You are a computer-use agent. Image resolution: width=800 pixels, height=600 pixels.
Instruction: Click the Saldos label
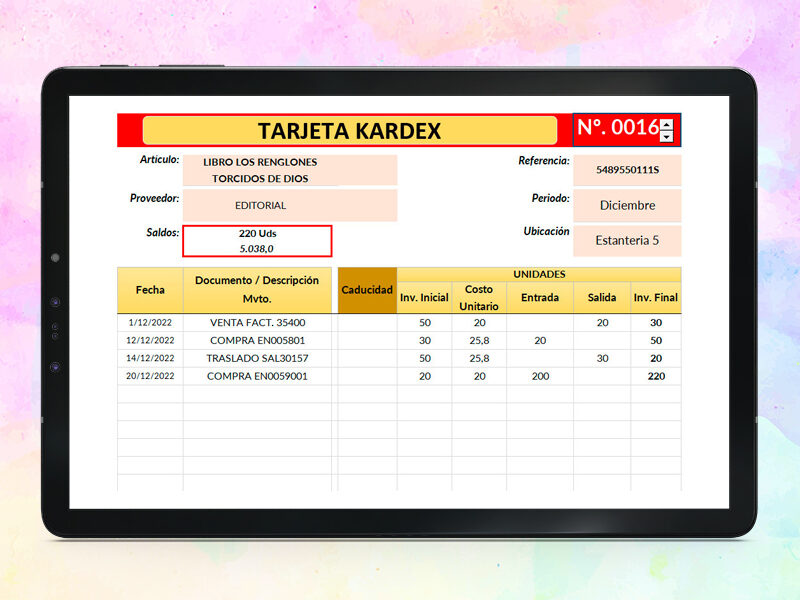click(x=163, y=233)
